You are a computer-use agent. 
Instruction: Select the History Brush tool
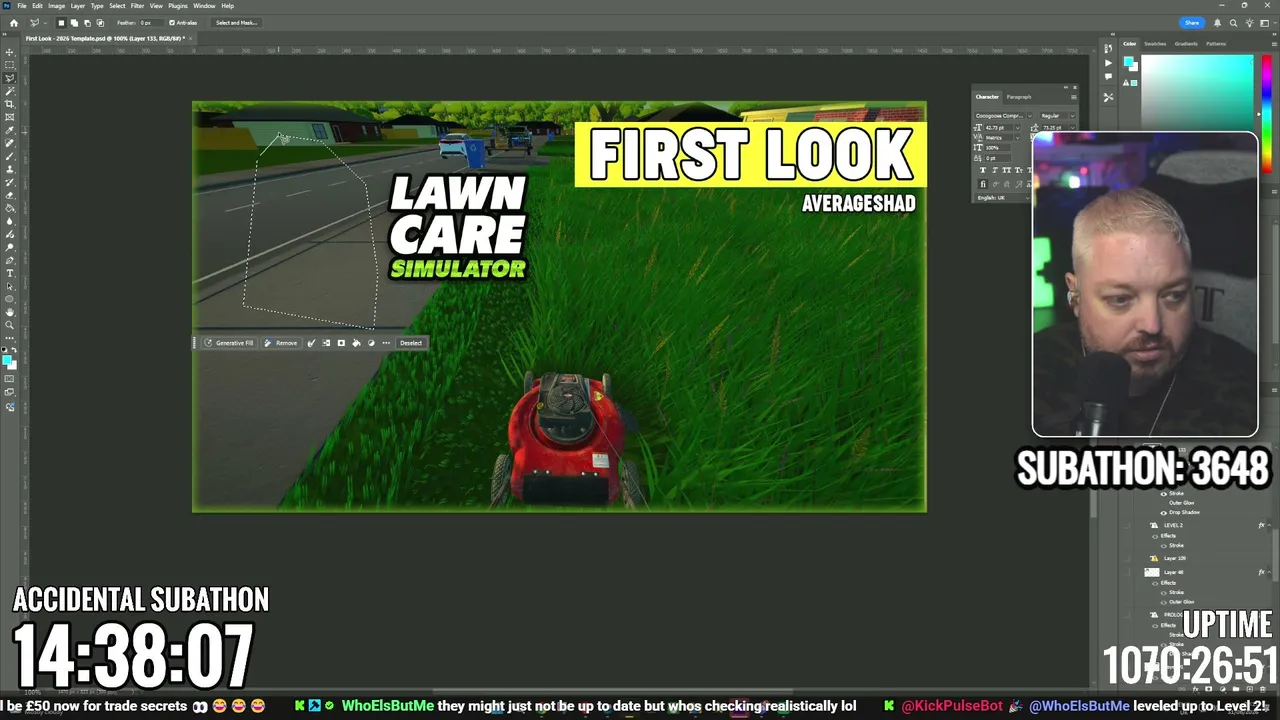(10, 182)
